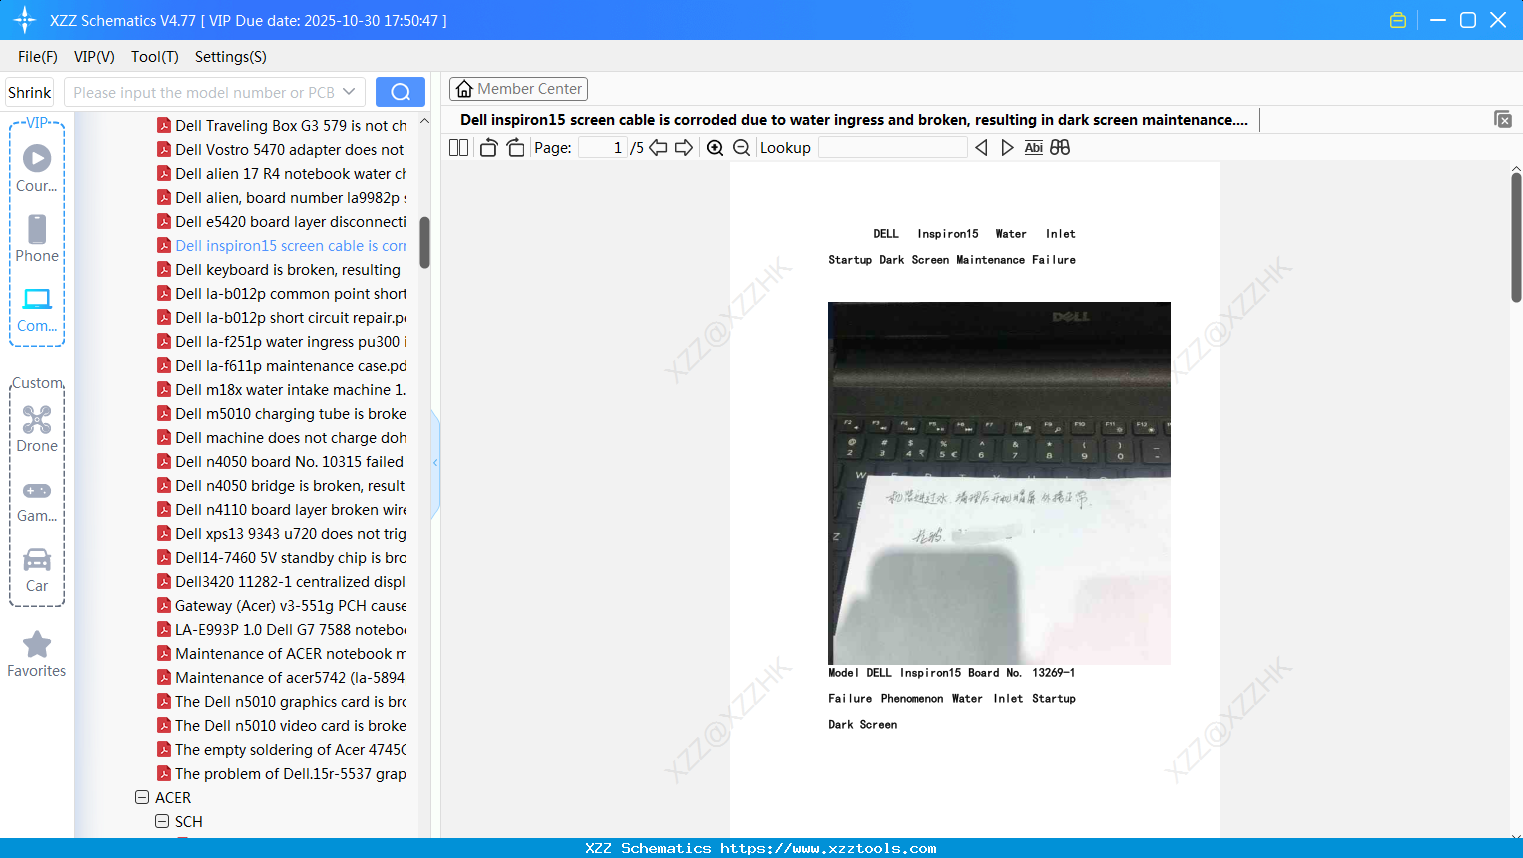Open the Member Center
Image resolution: width=1523 pixels, height=858 pixels.
[518, 89]
